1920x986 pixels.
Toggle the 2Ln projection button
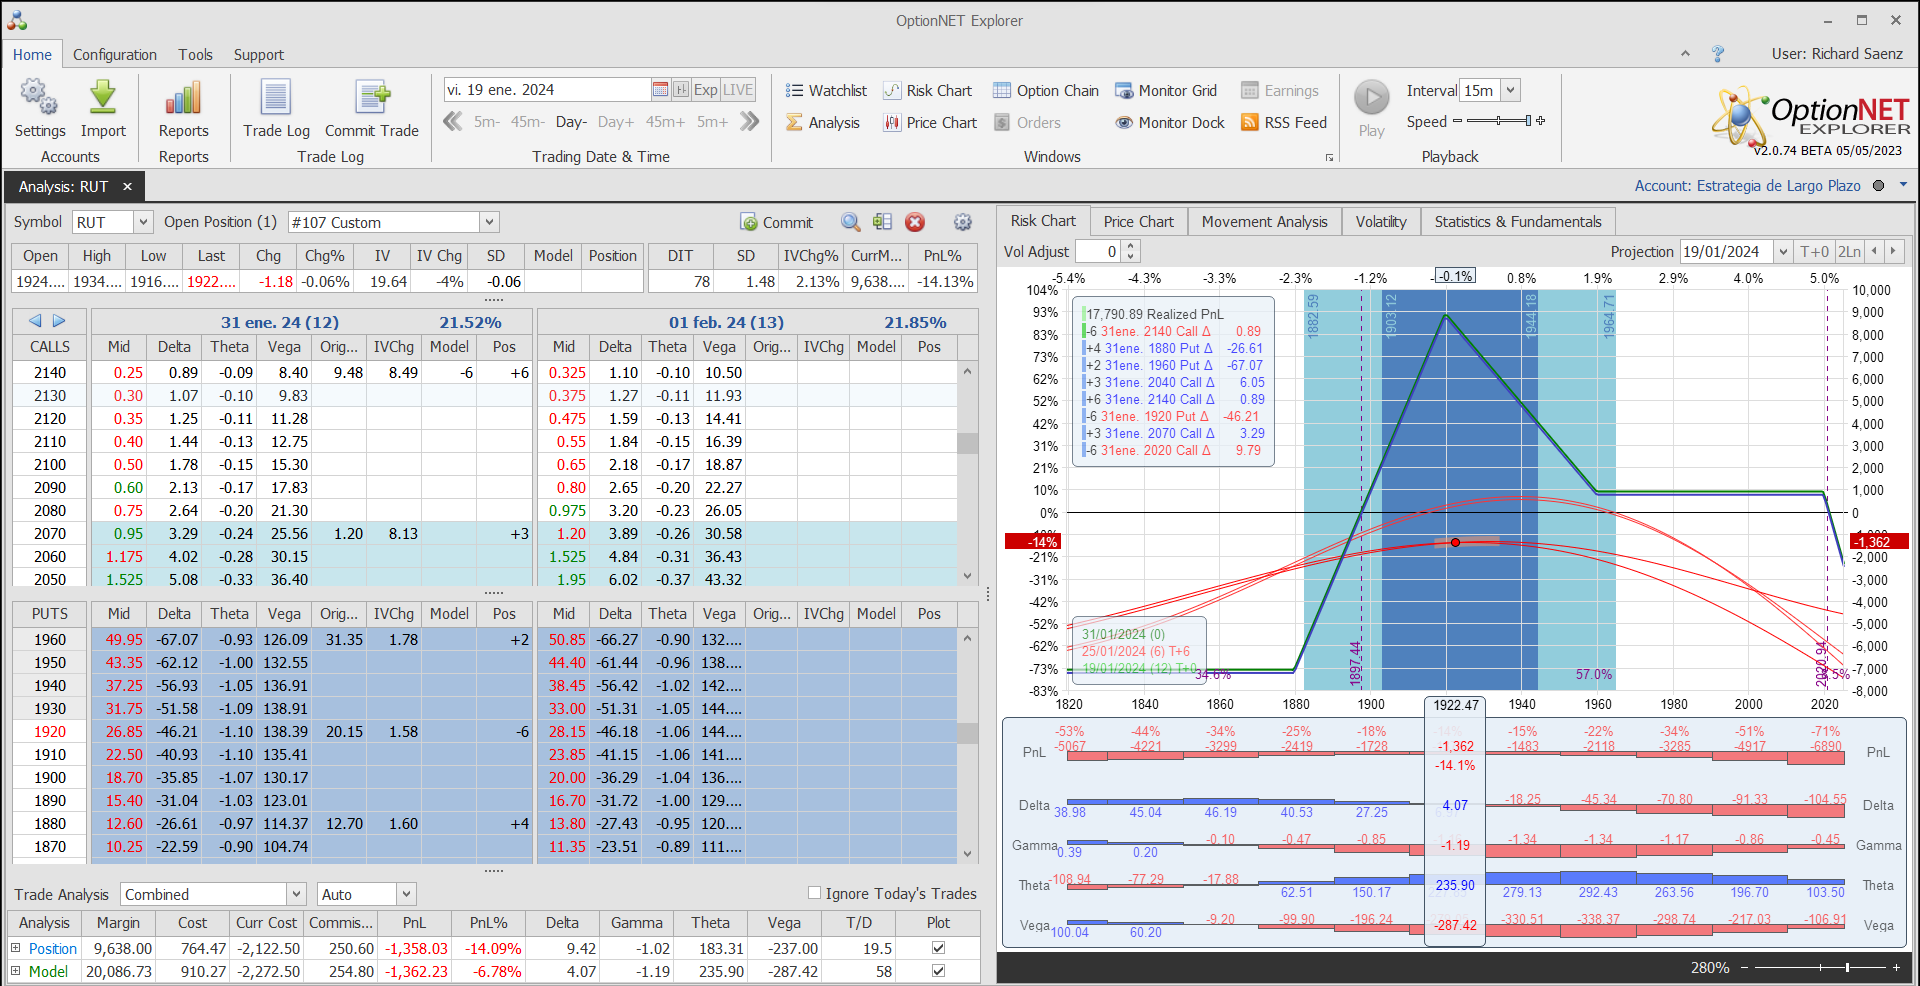(x=1850, y=252)
